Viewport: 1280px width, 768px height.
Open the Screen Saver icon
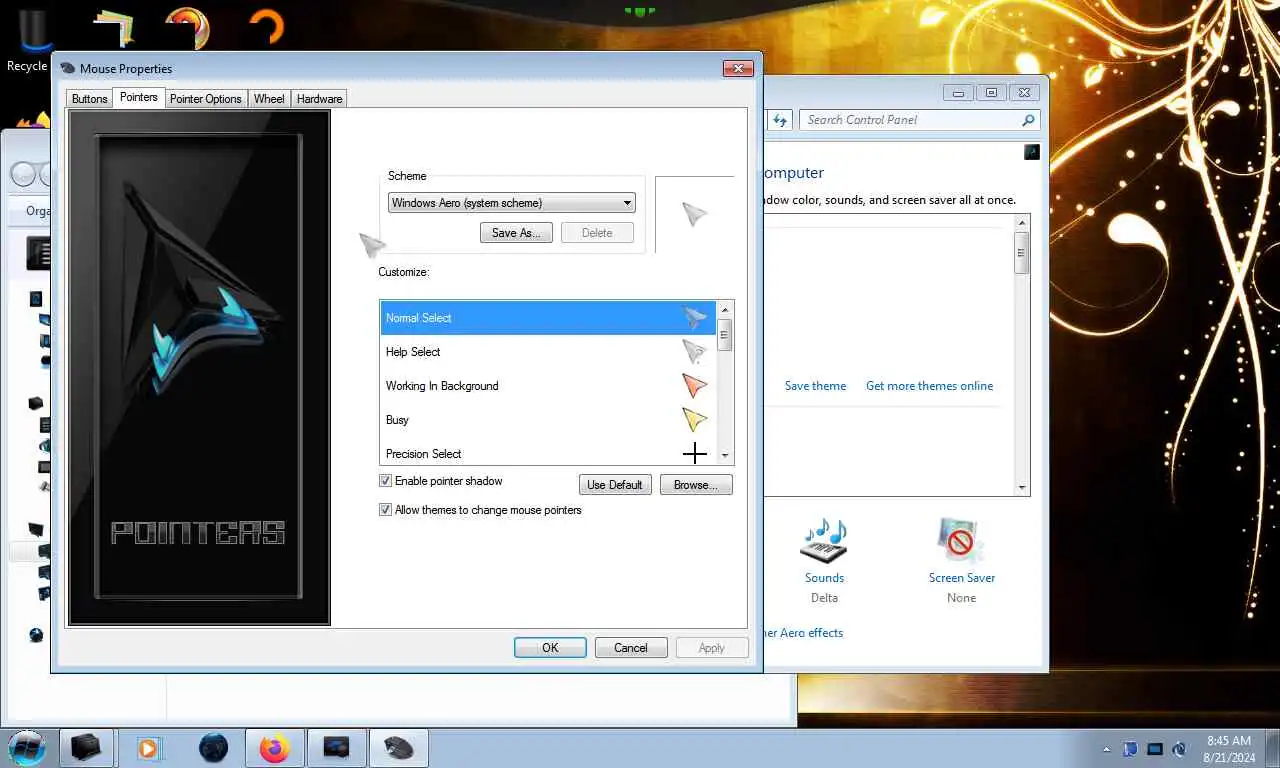(x=961, y=540)
